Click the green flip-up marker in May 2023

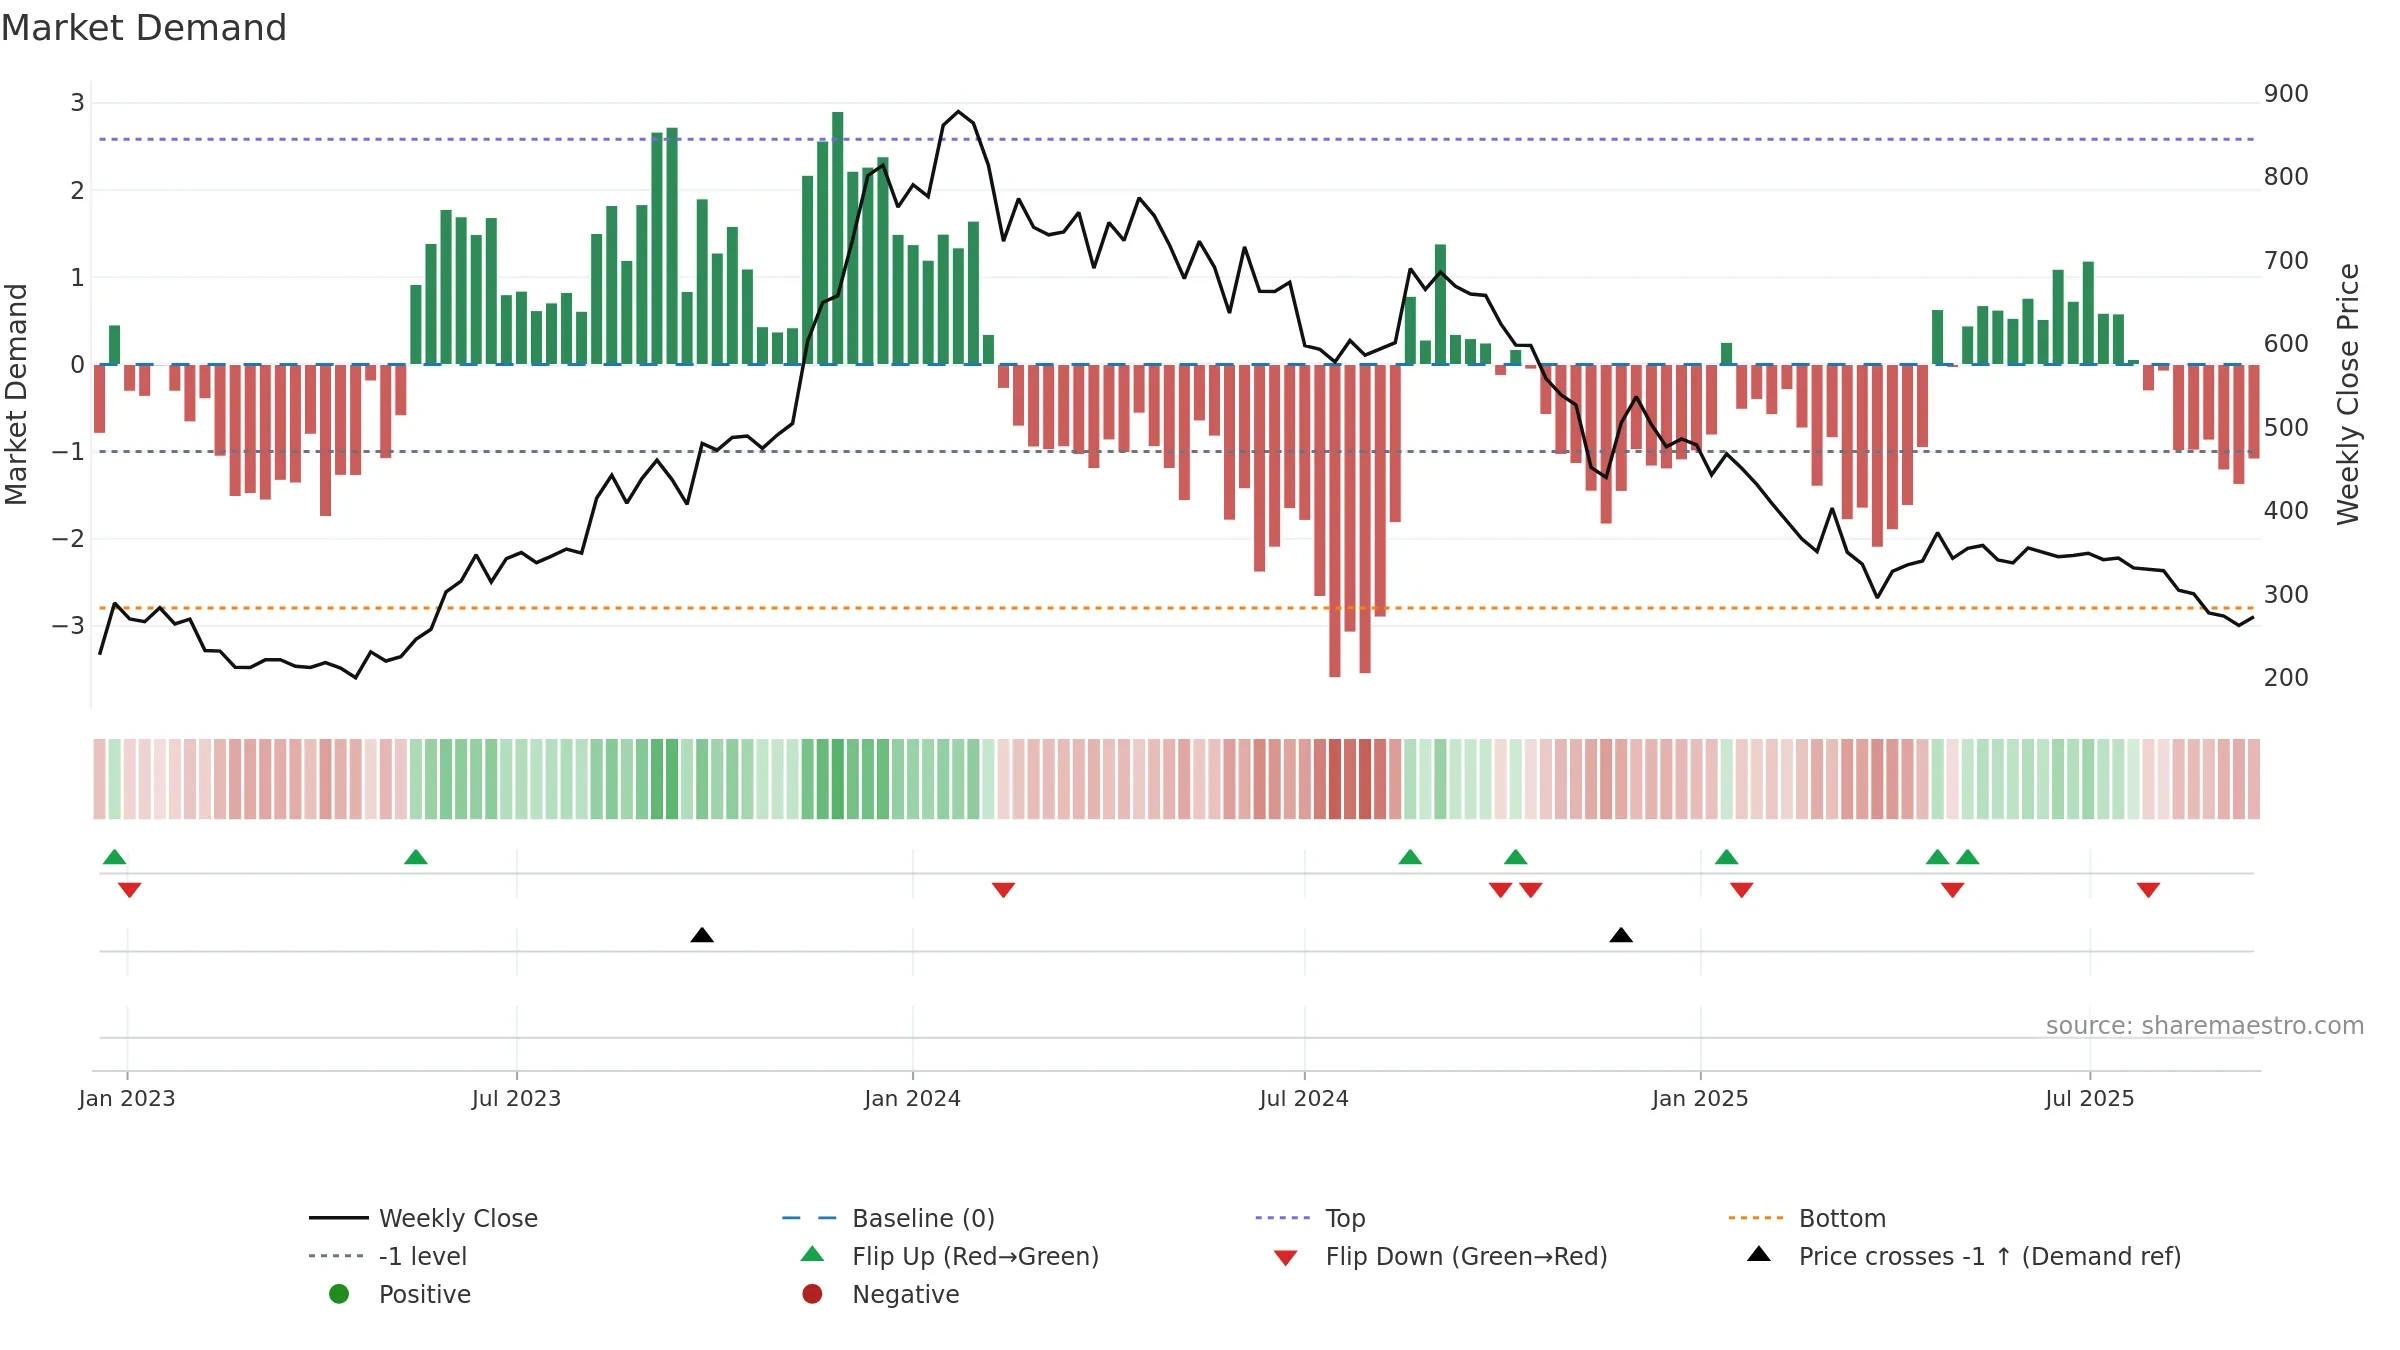[x=416, y=857]
